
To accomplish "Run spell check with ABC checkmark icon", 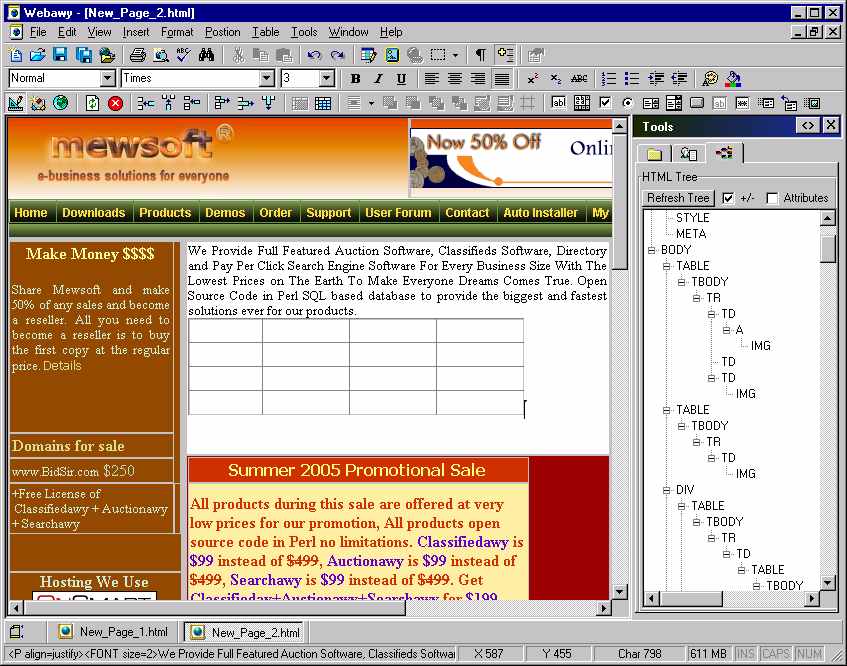I will coord(184,55).
